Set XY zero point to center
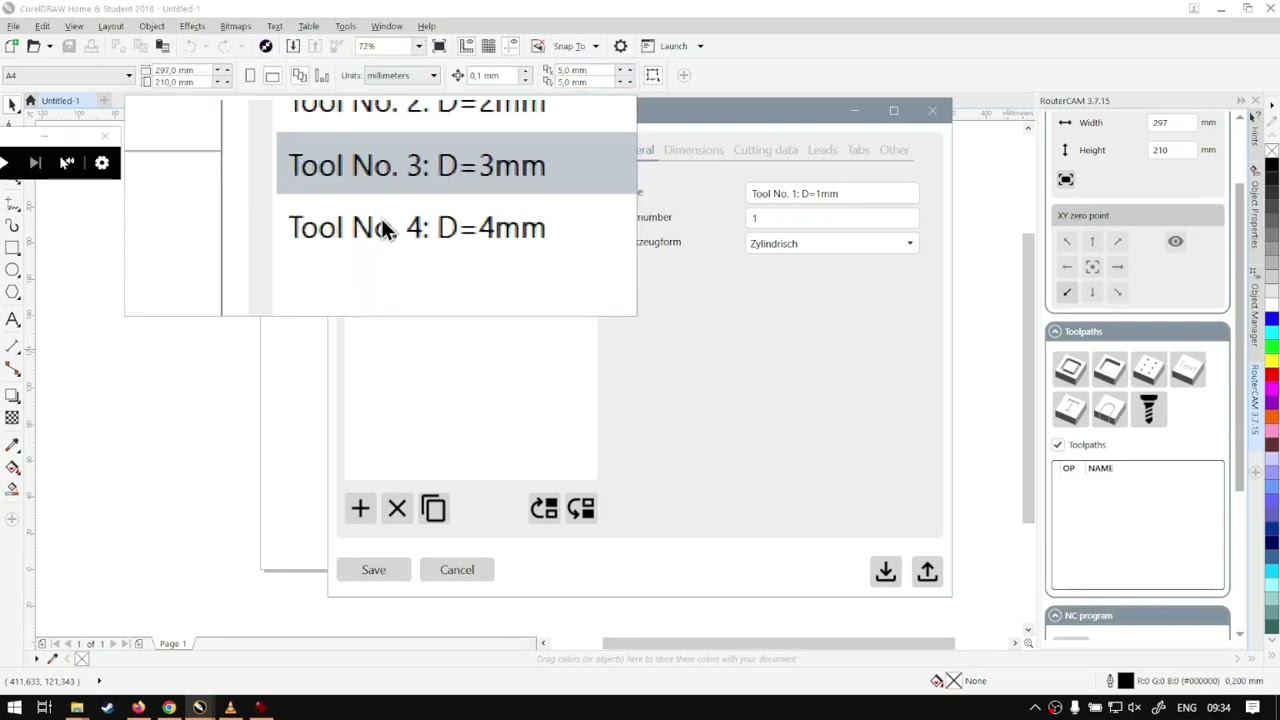The width and height of the screenshot is (1280, 720). [1092, 267]
